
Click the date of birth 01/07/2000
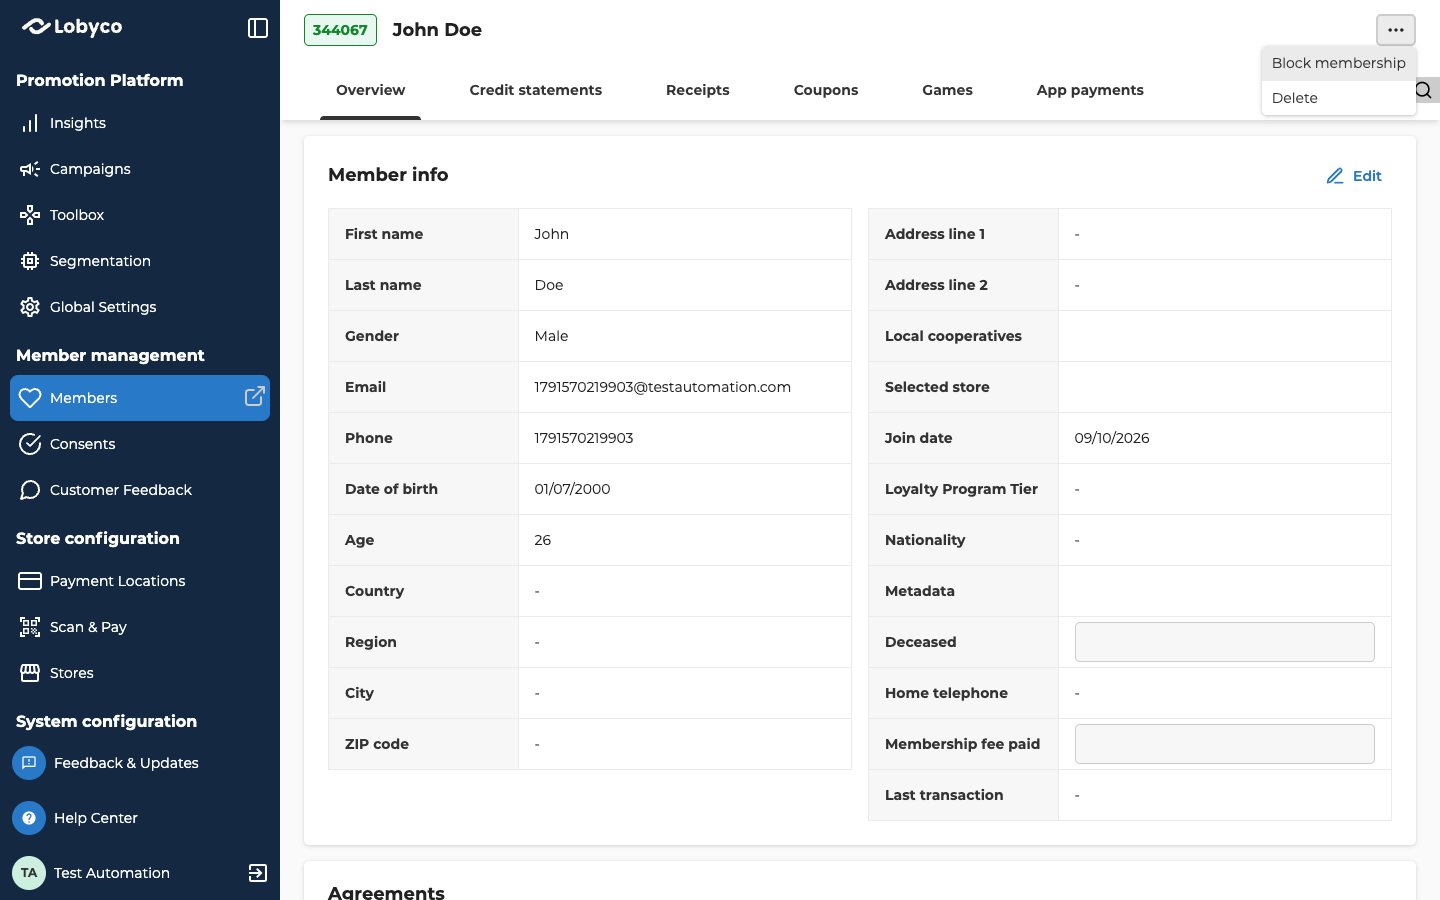(572, 489)
